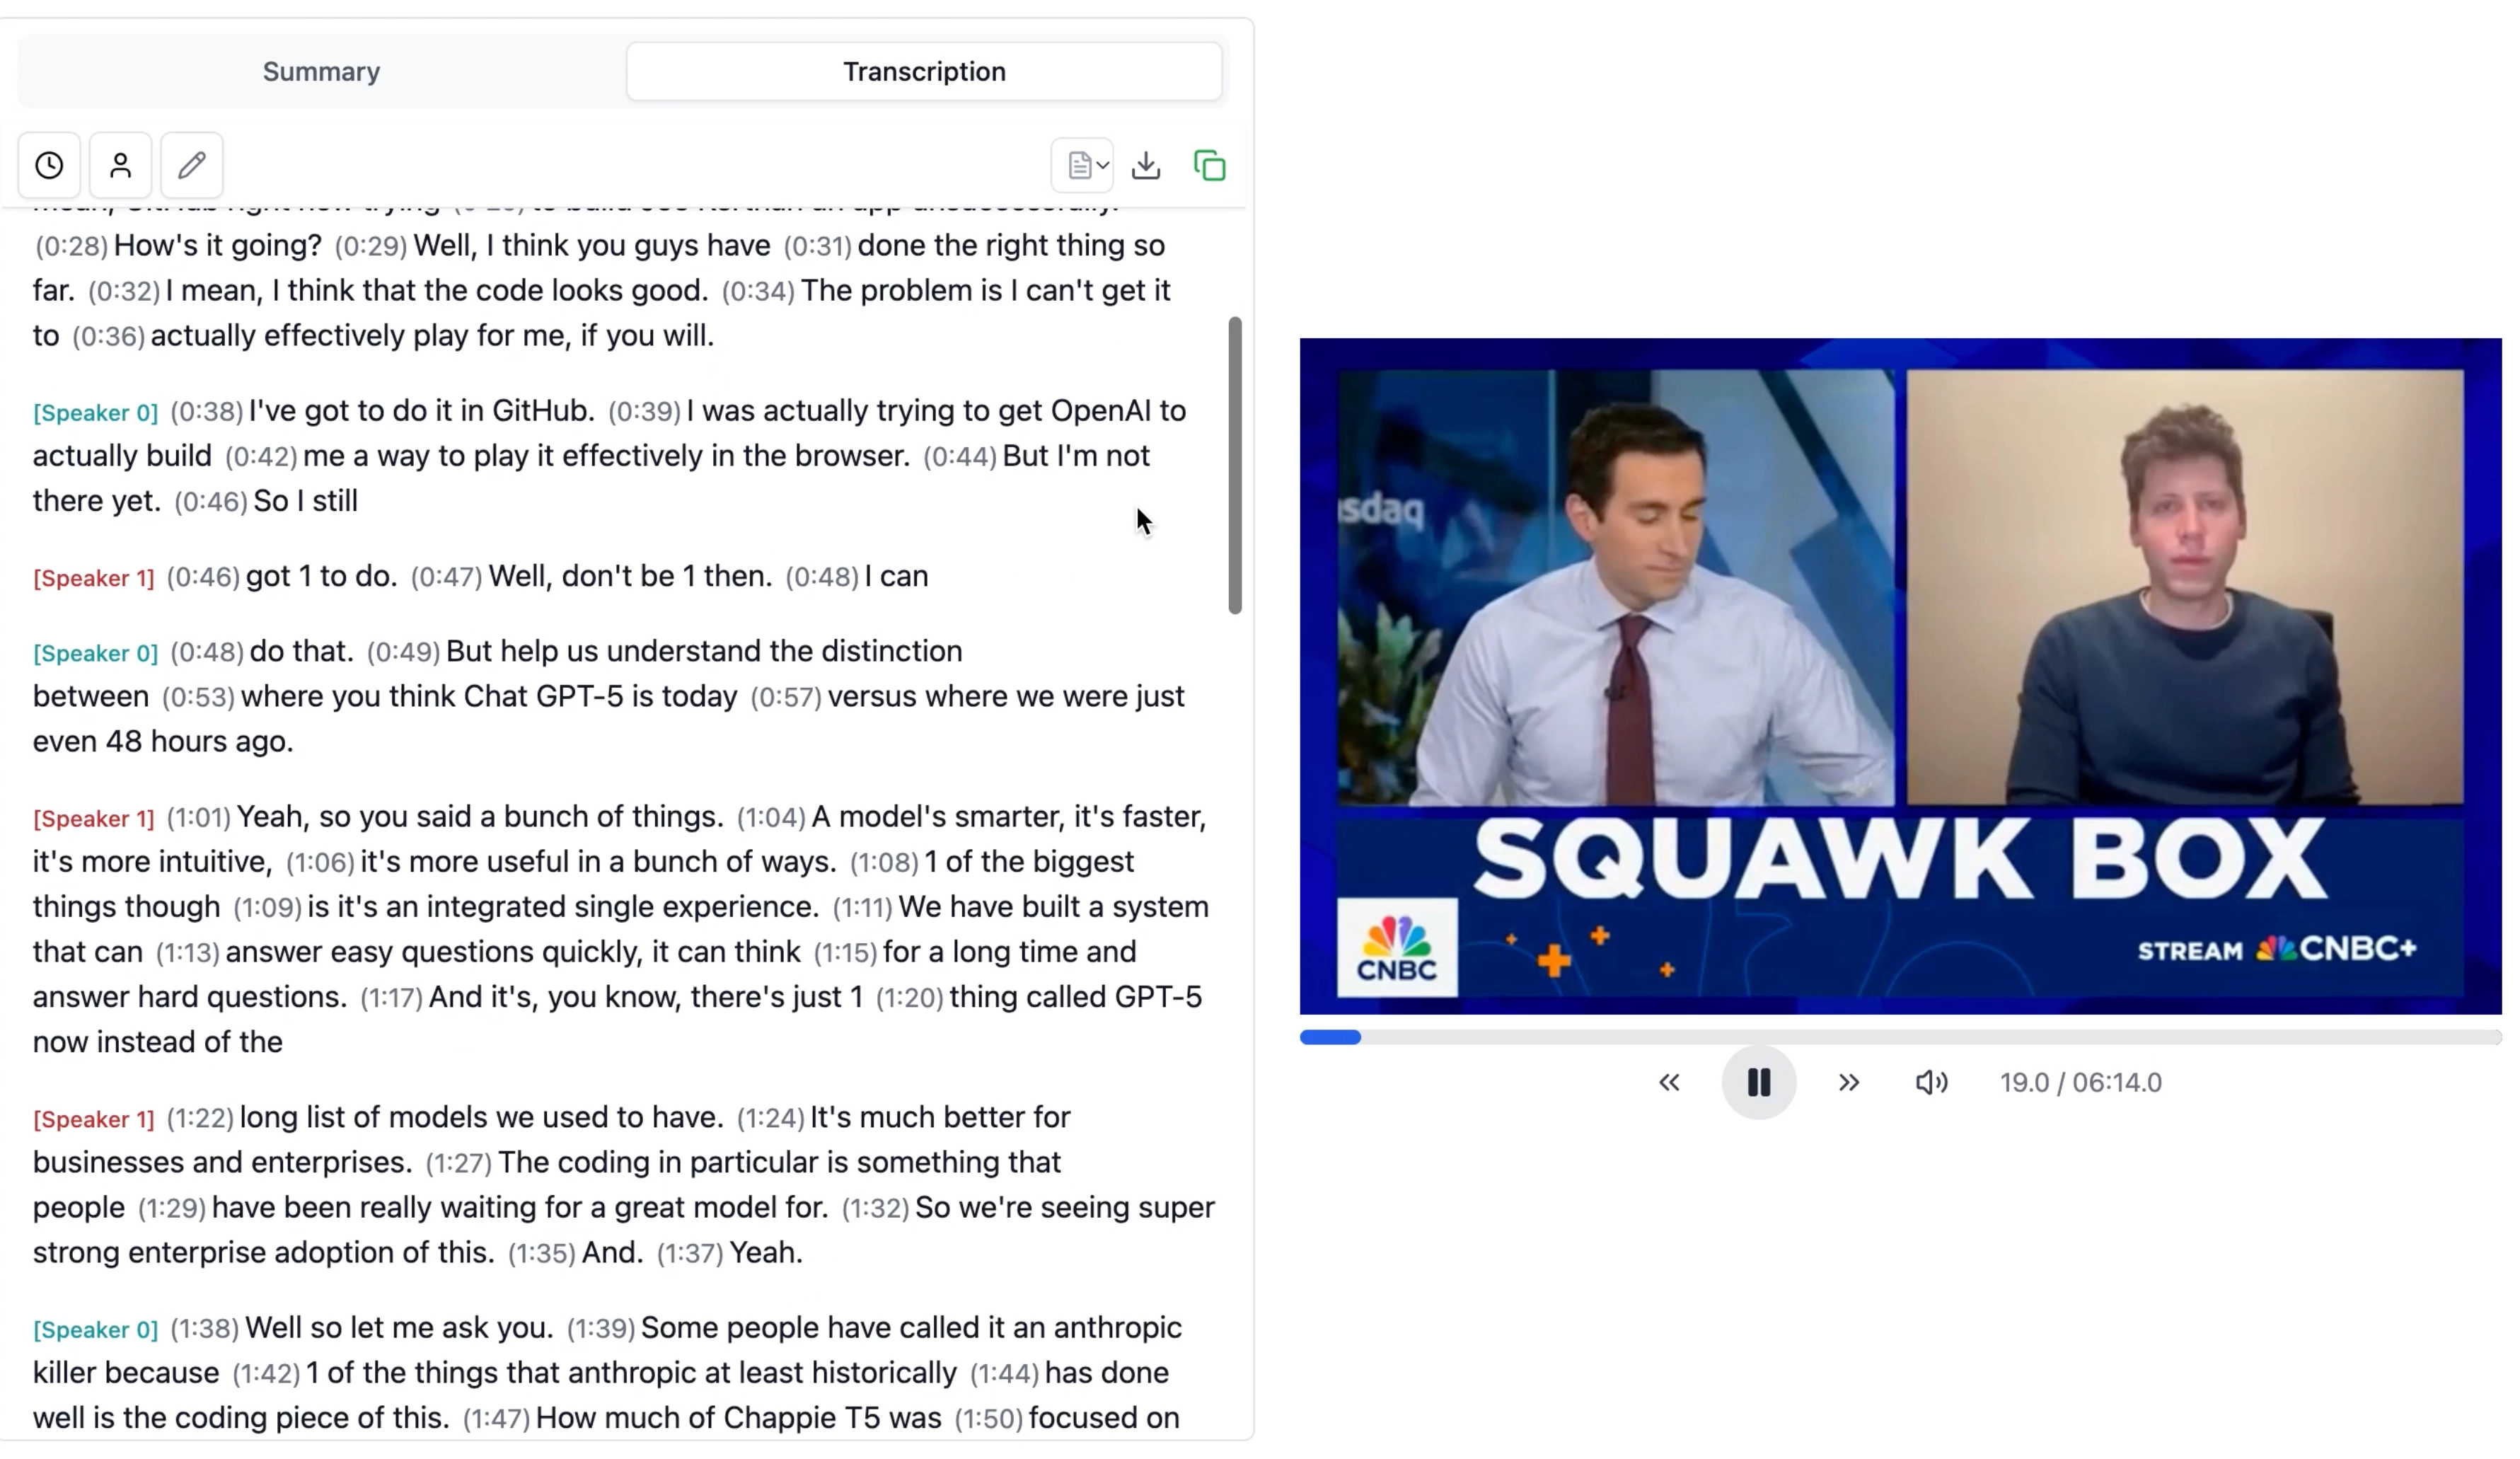Screen dimensions: 2520x1459
Task: Toggle transcript edit mode with the pencil icon
Action: point(192,165)
